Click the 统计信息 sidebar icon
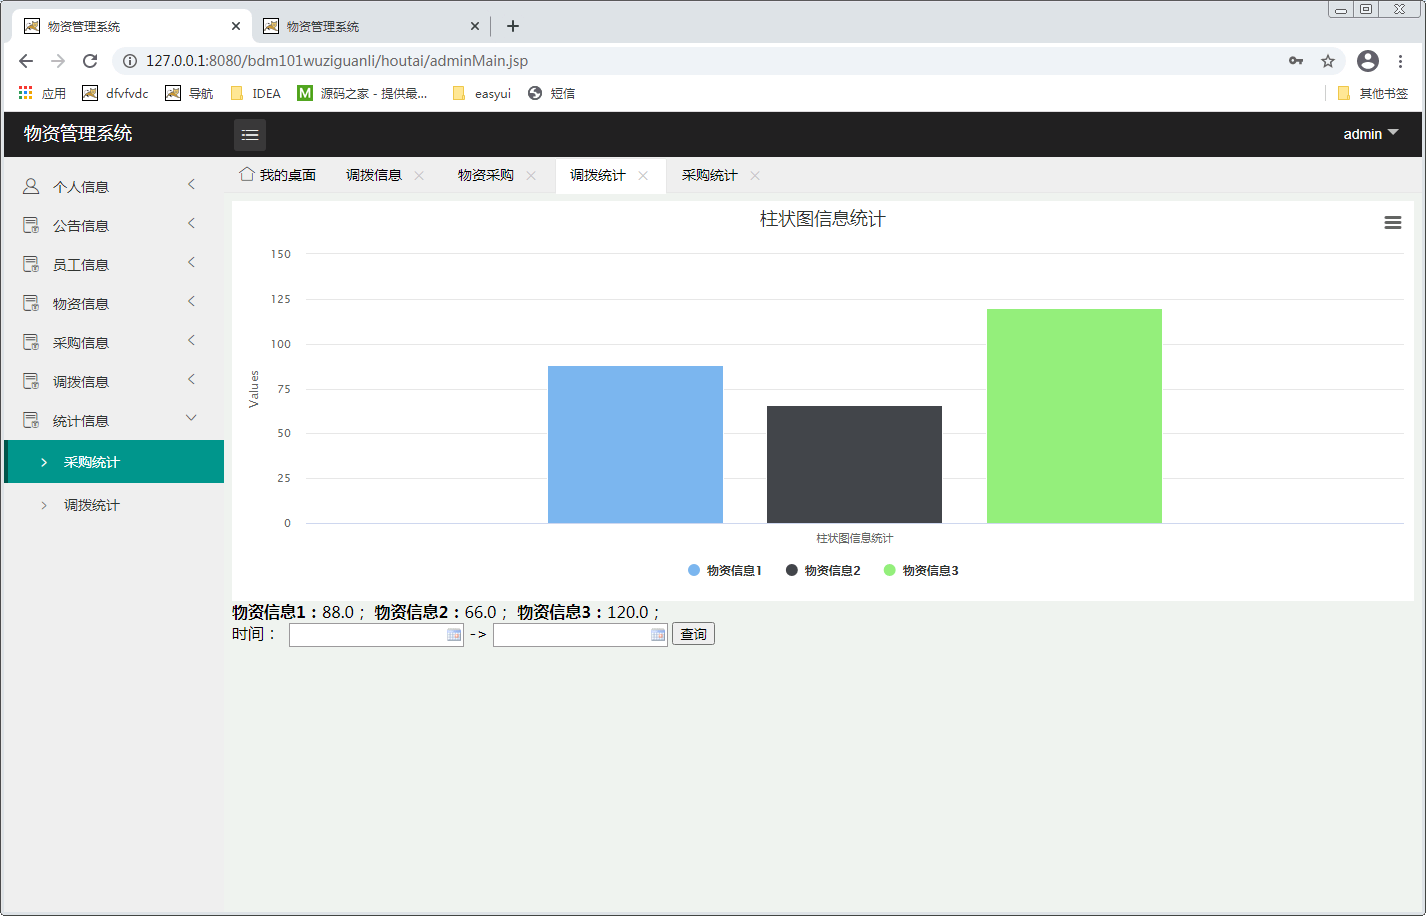 [x=31, y=420]
